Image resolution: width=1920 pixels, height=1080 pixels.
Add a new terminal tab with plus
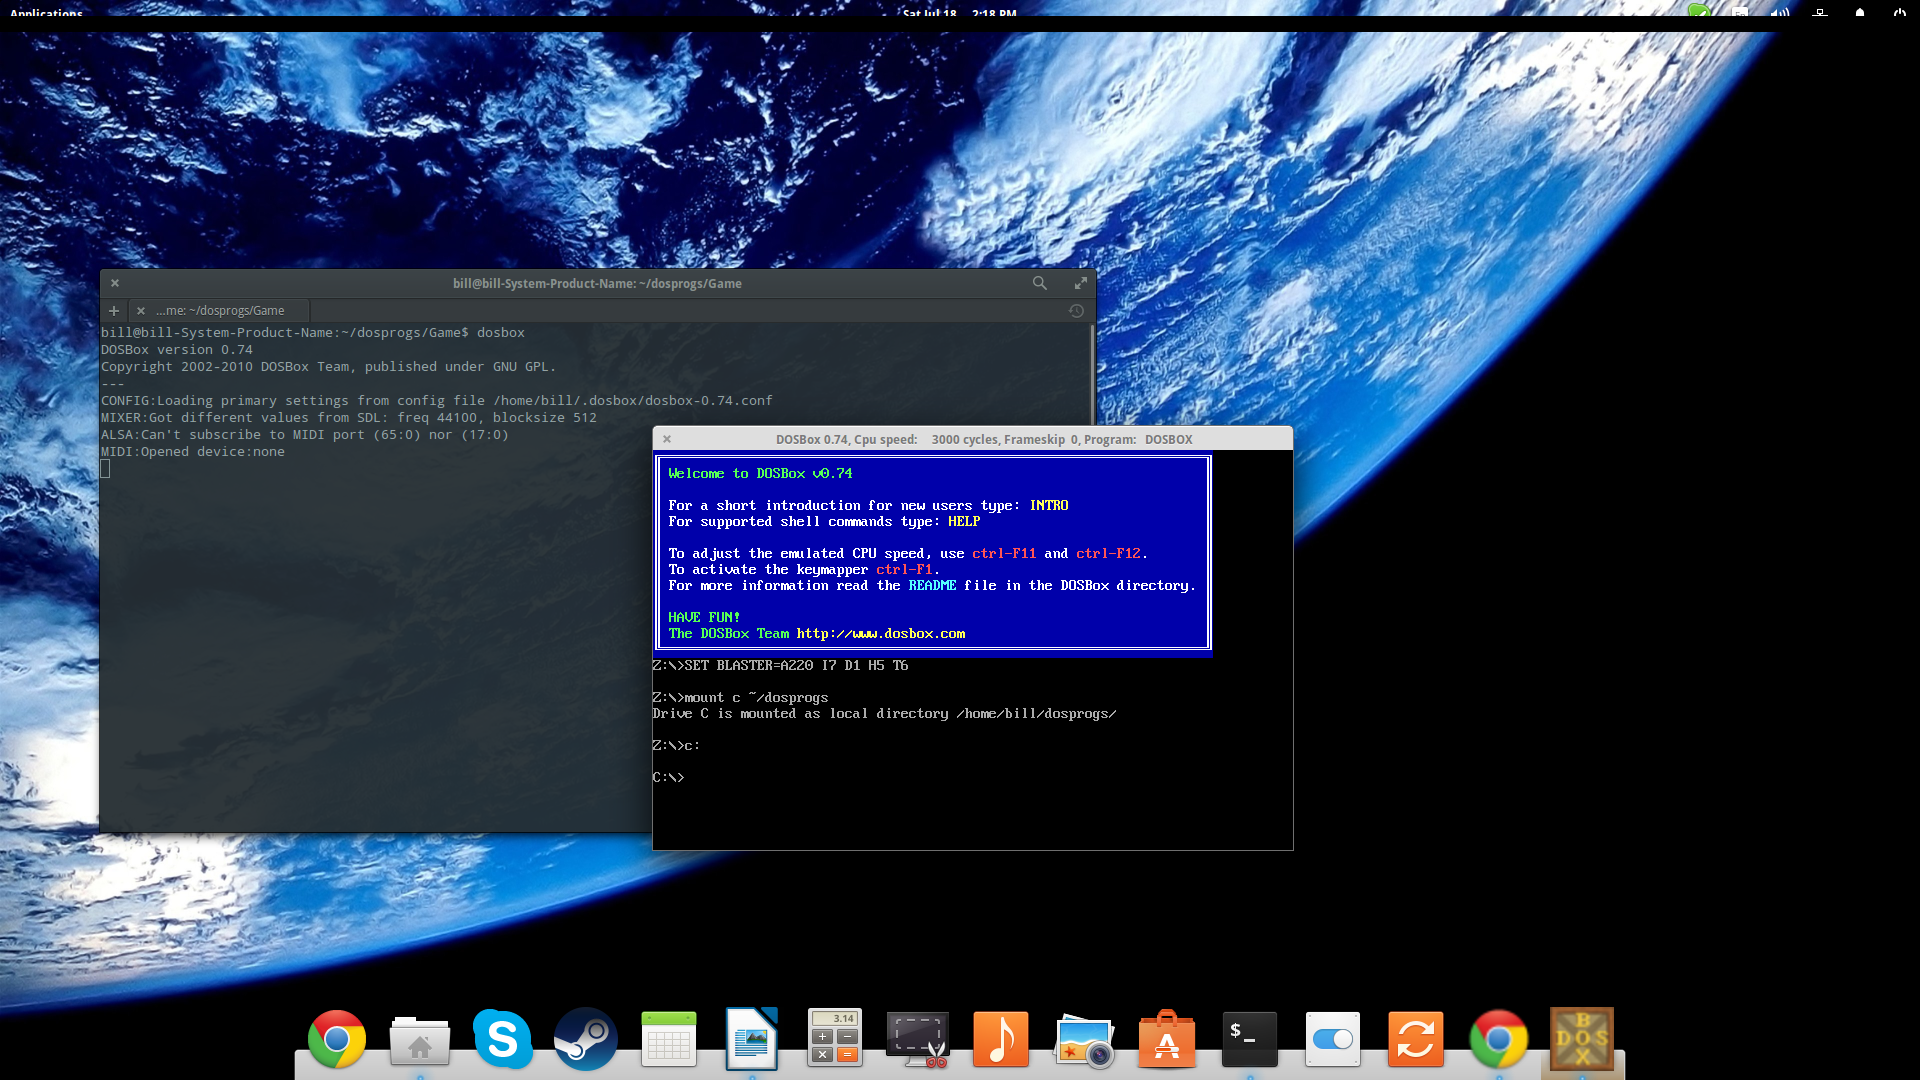tap(114, 311)
